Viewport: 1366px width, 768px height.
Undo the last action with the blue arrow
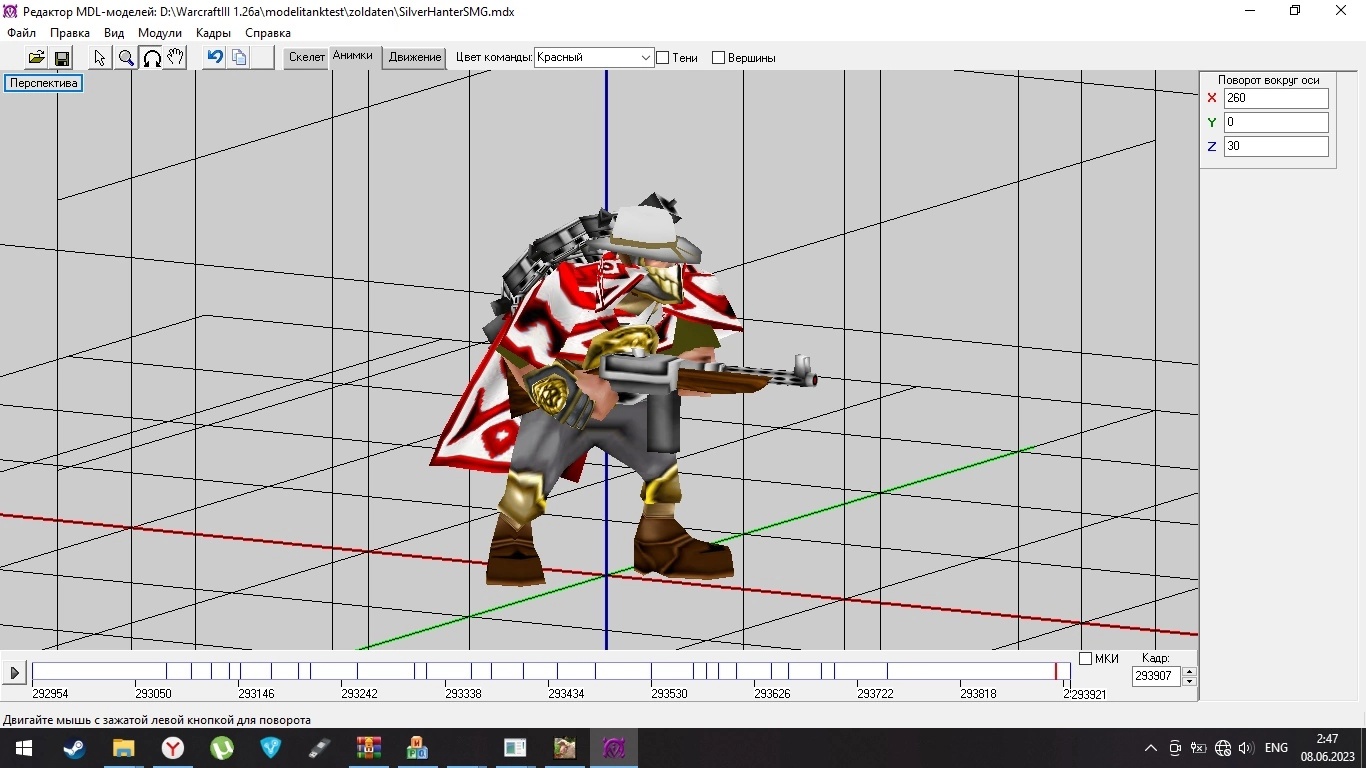coord(214,58)
